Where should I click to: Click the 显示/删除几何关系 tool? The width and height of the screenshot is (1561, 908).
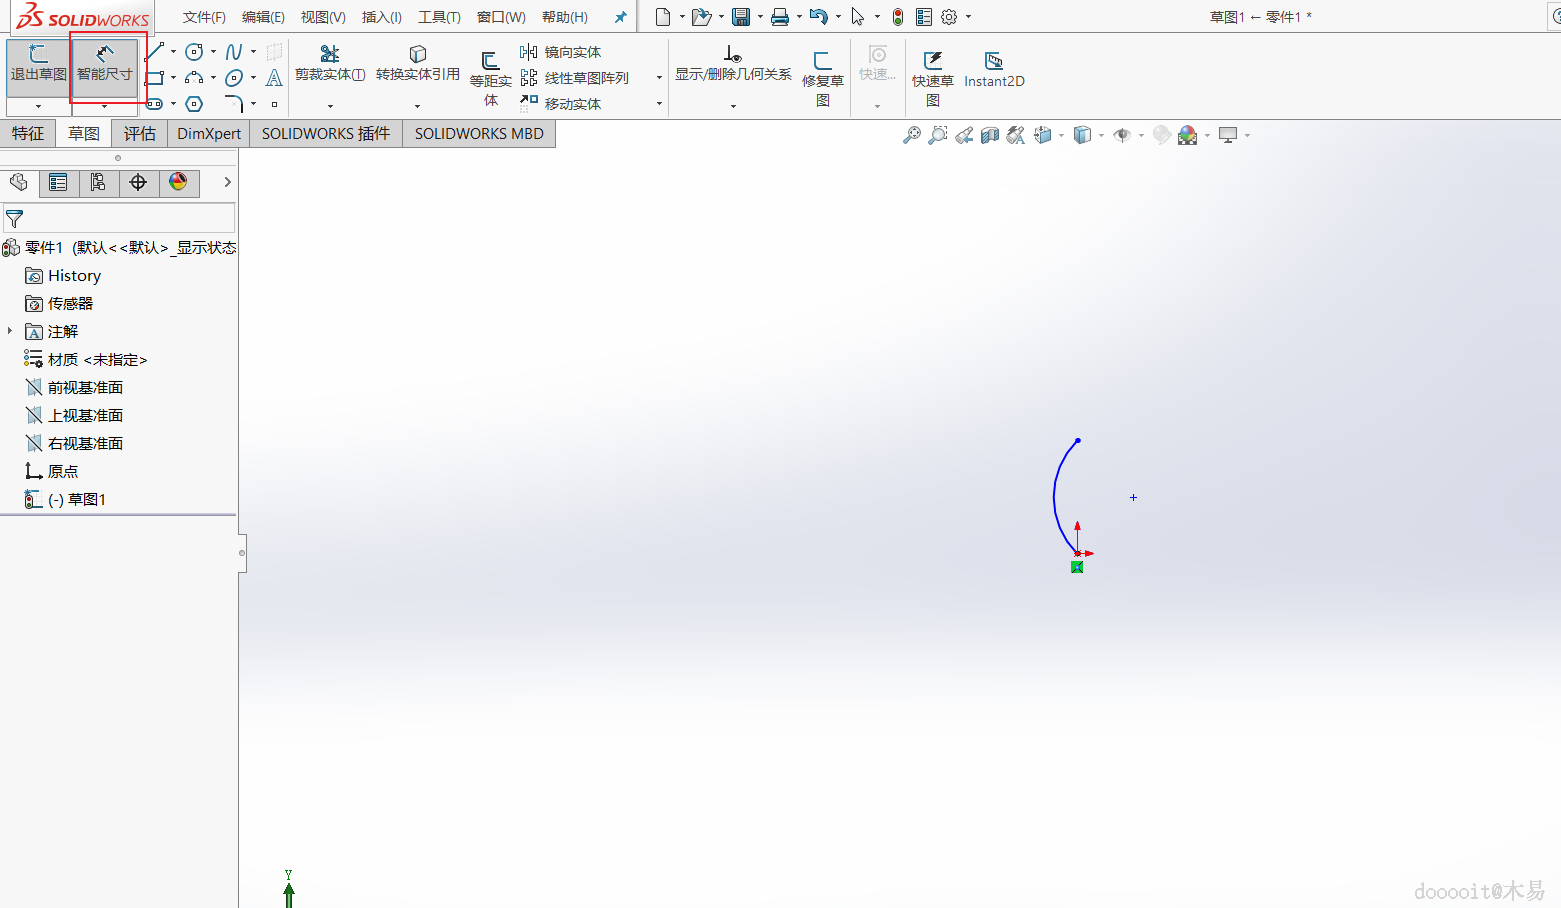tap(733, 63)
